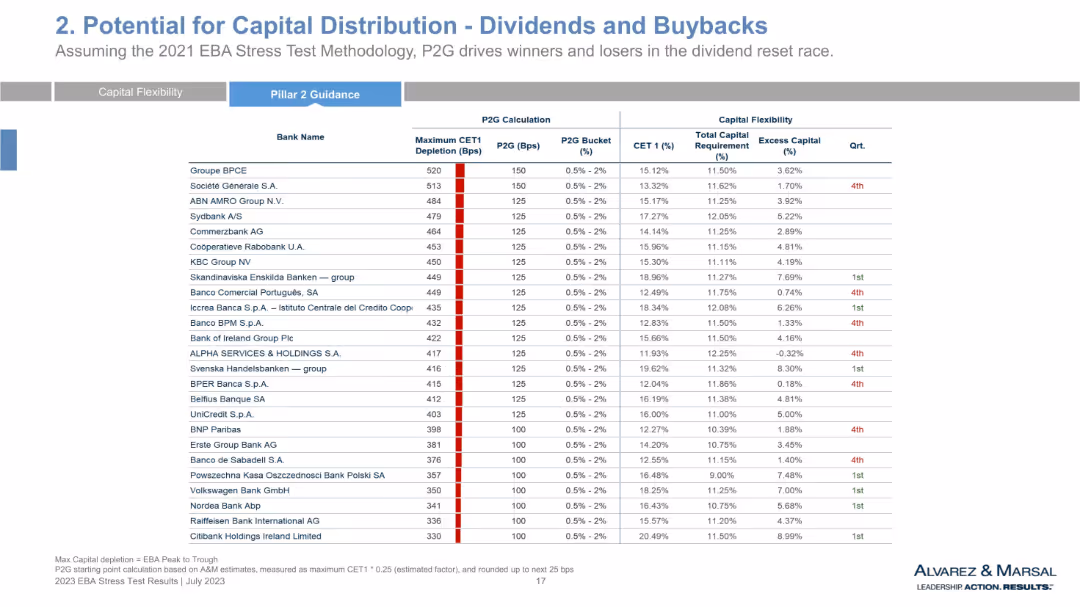Select Svenska Handelsbanken — group row name
1080x607 pixels.
pyautogui.click(x=258, y=369)
